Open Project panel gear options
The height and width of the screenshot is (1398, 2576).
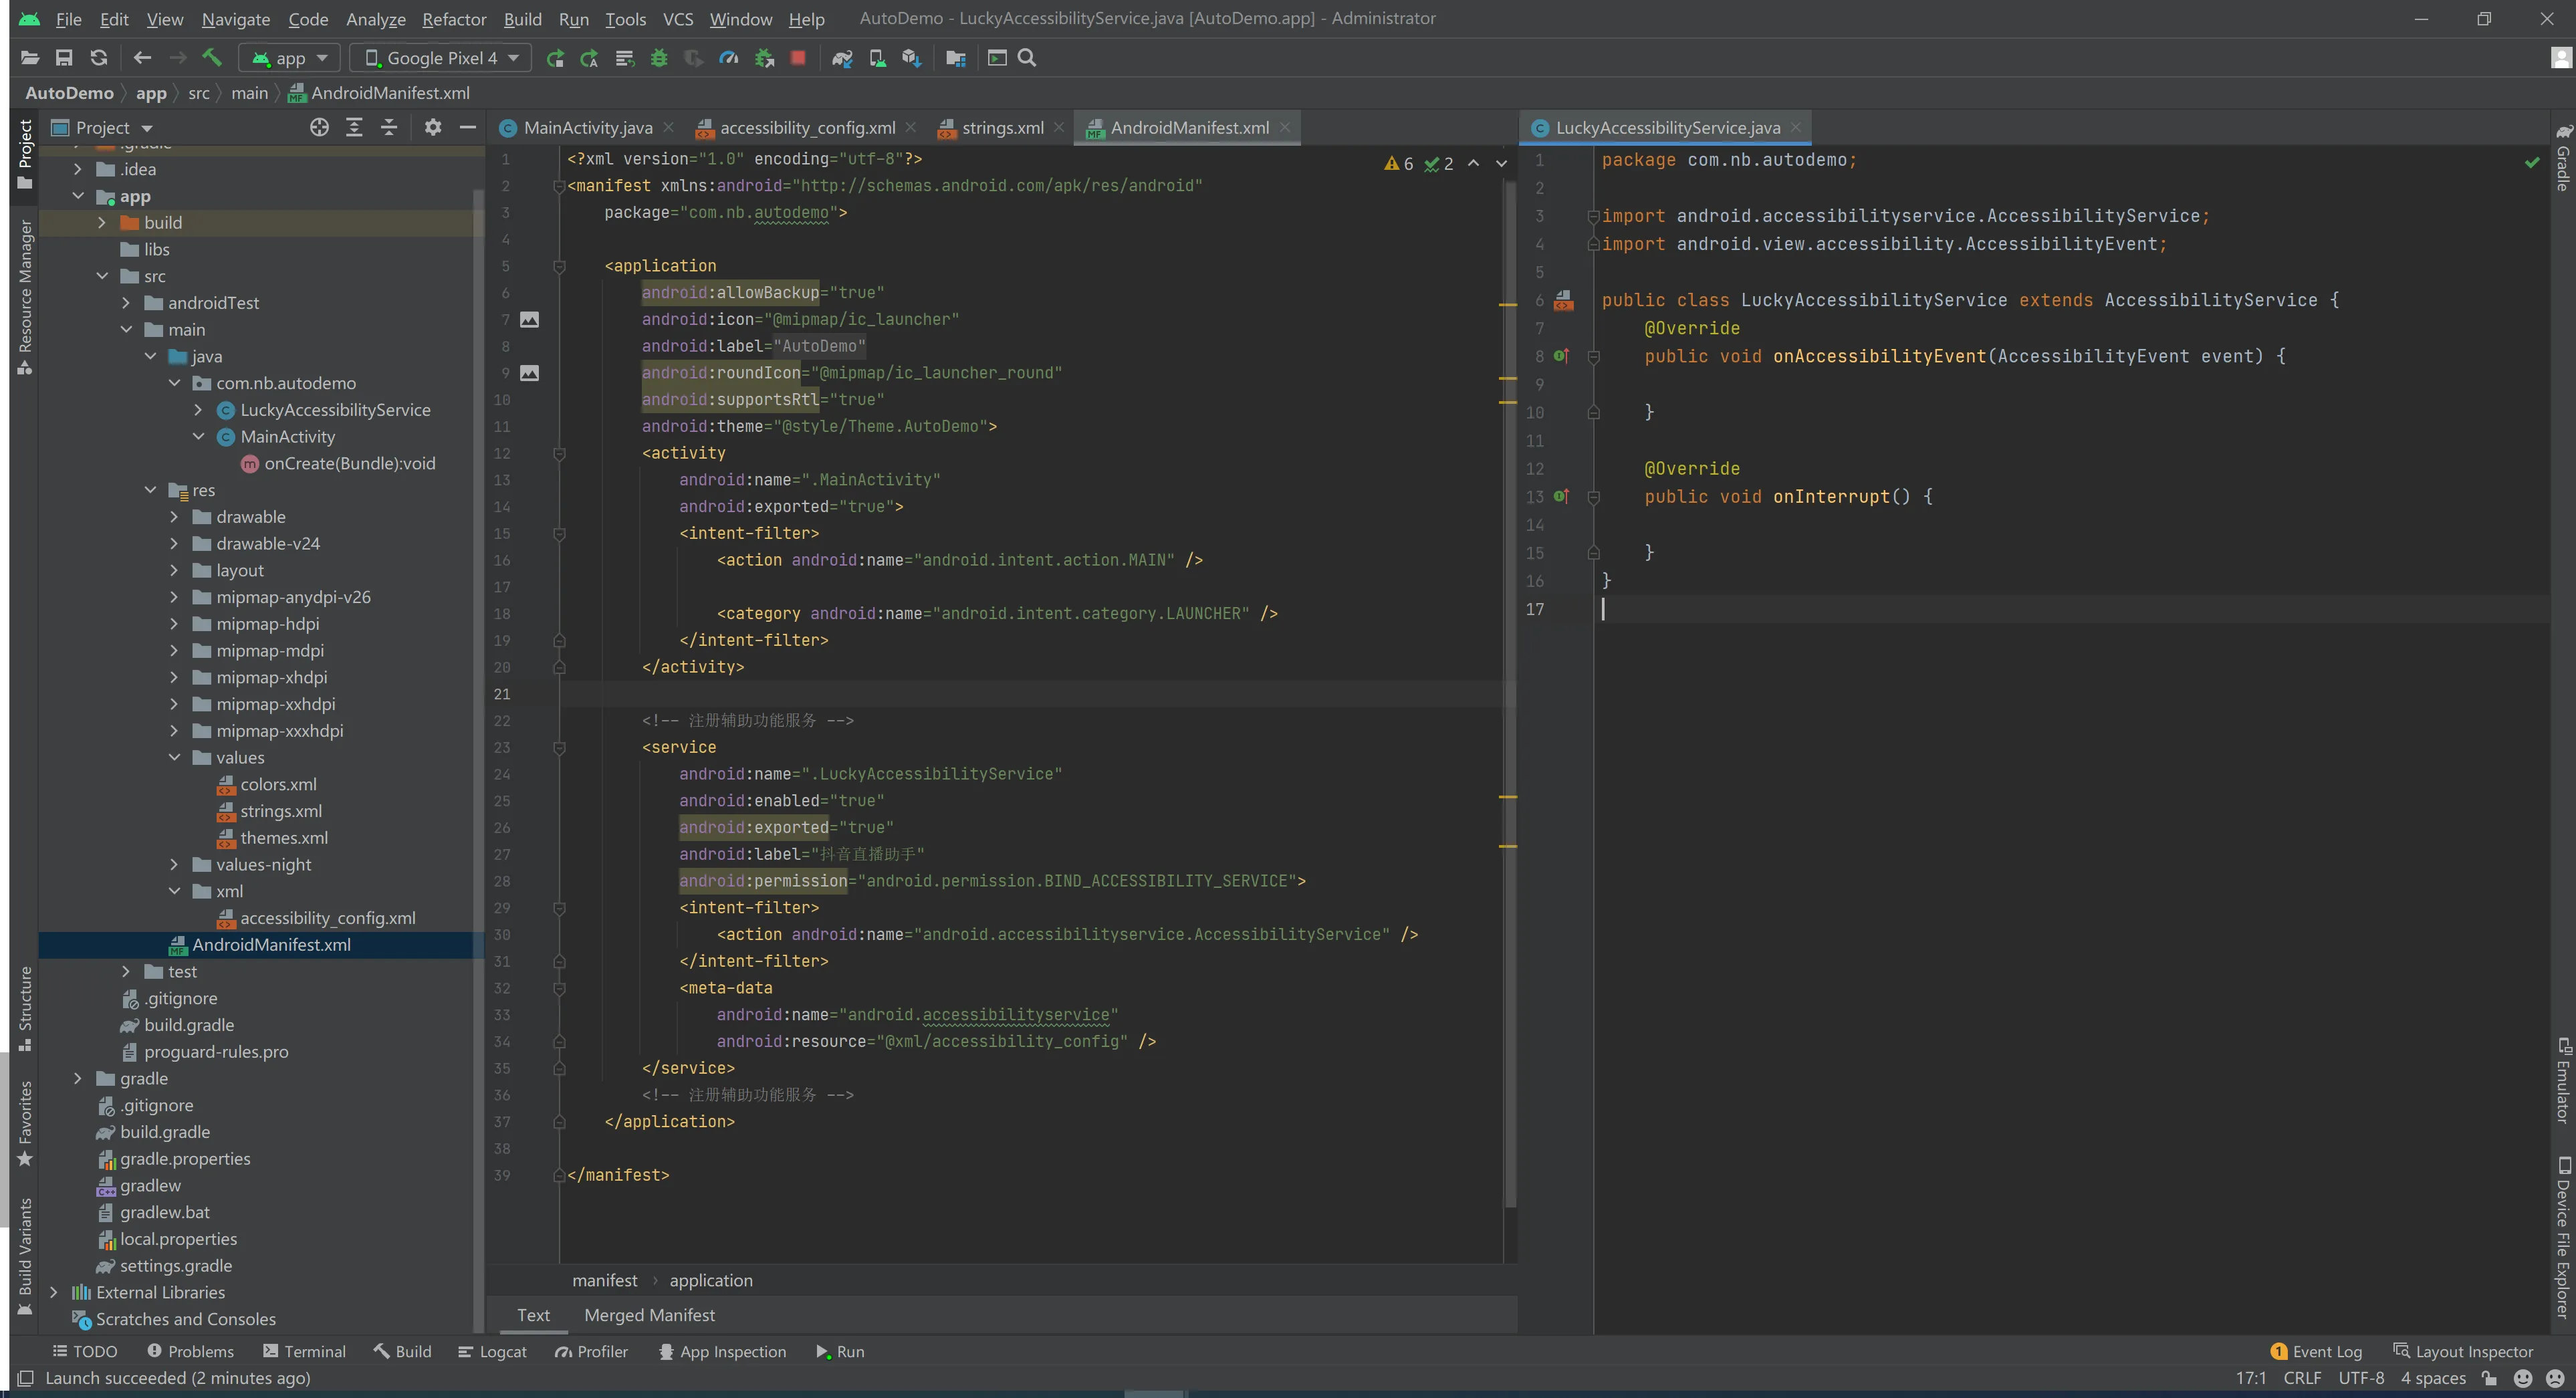[x=432, y=127]
